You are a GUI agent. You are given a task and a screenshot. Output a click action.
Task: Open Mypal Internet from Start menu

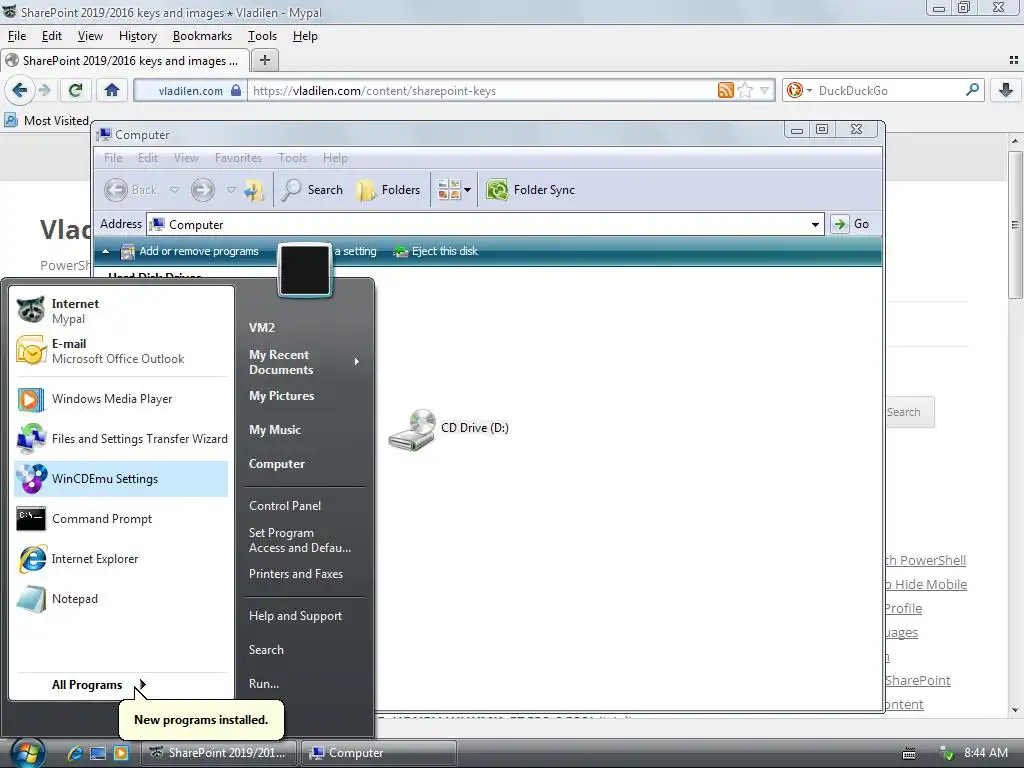pos(121,311)
